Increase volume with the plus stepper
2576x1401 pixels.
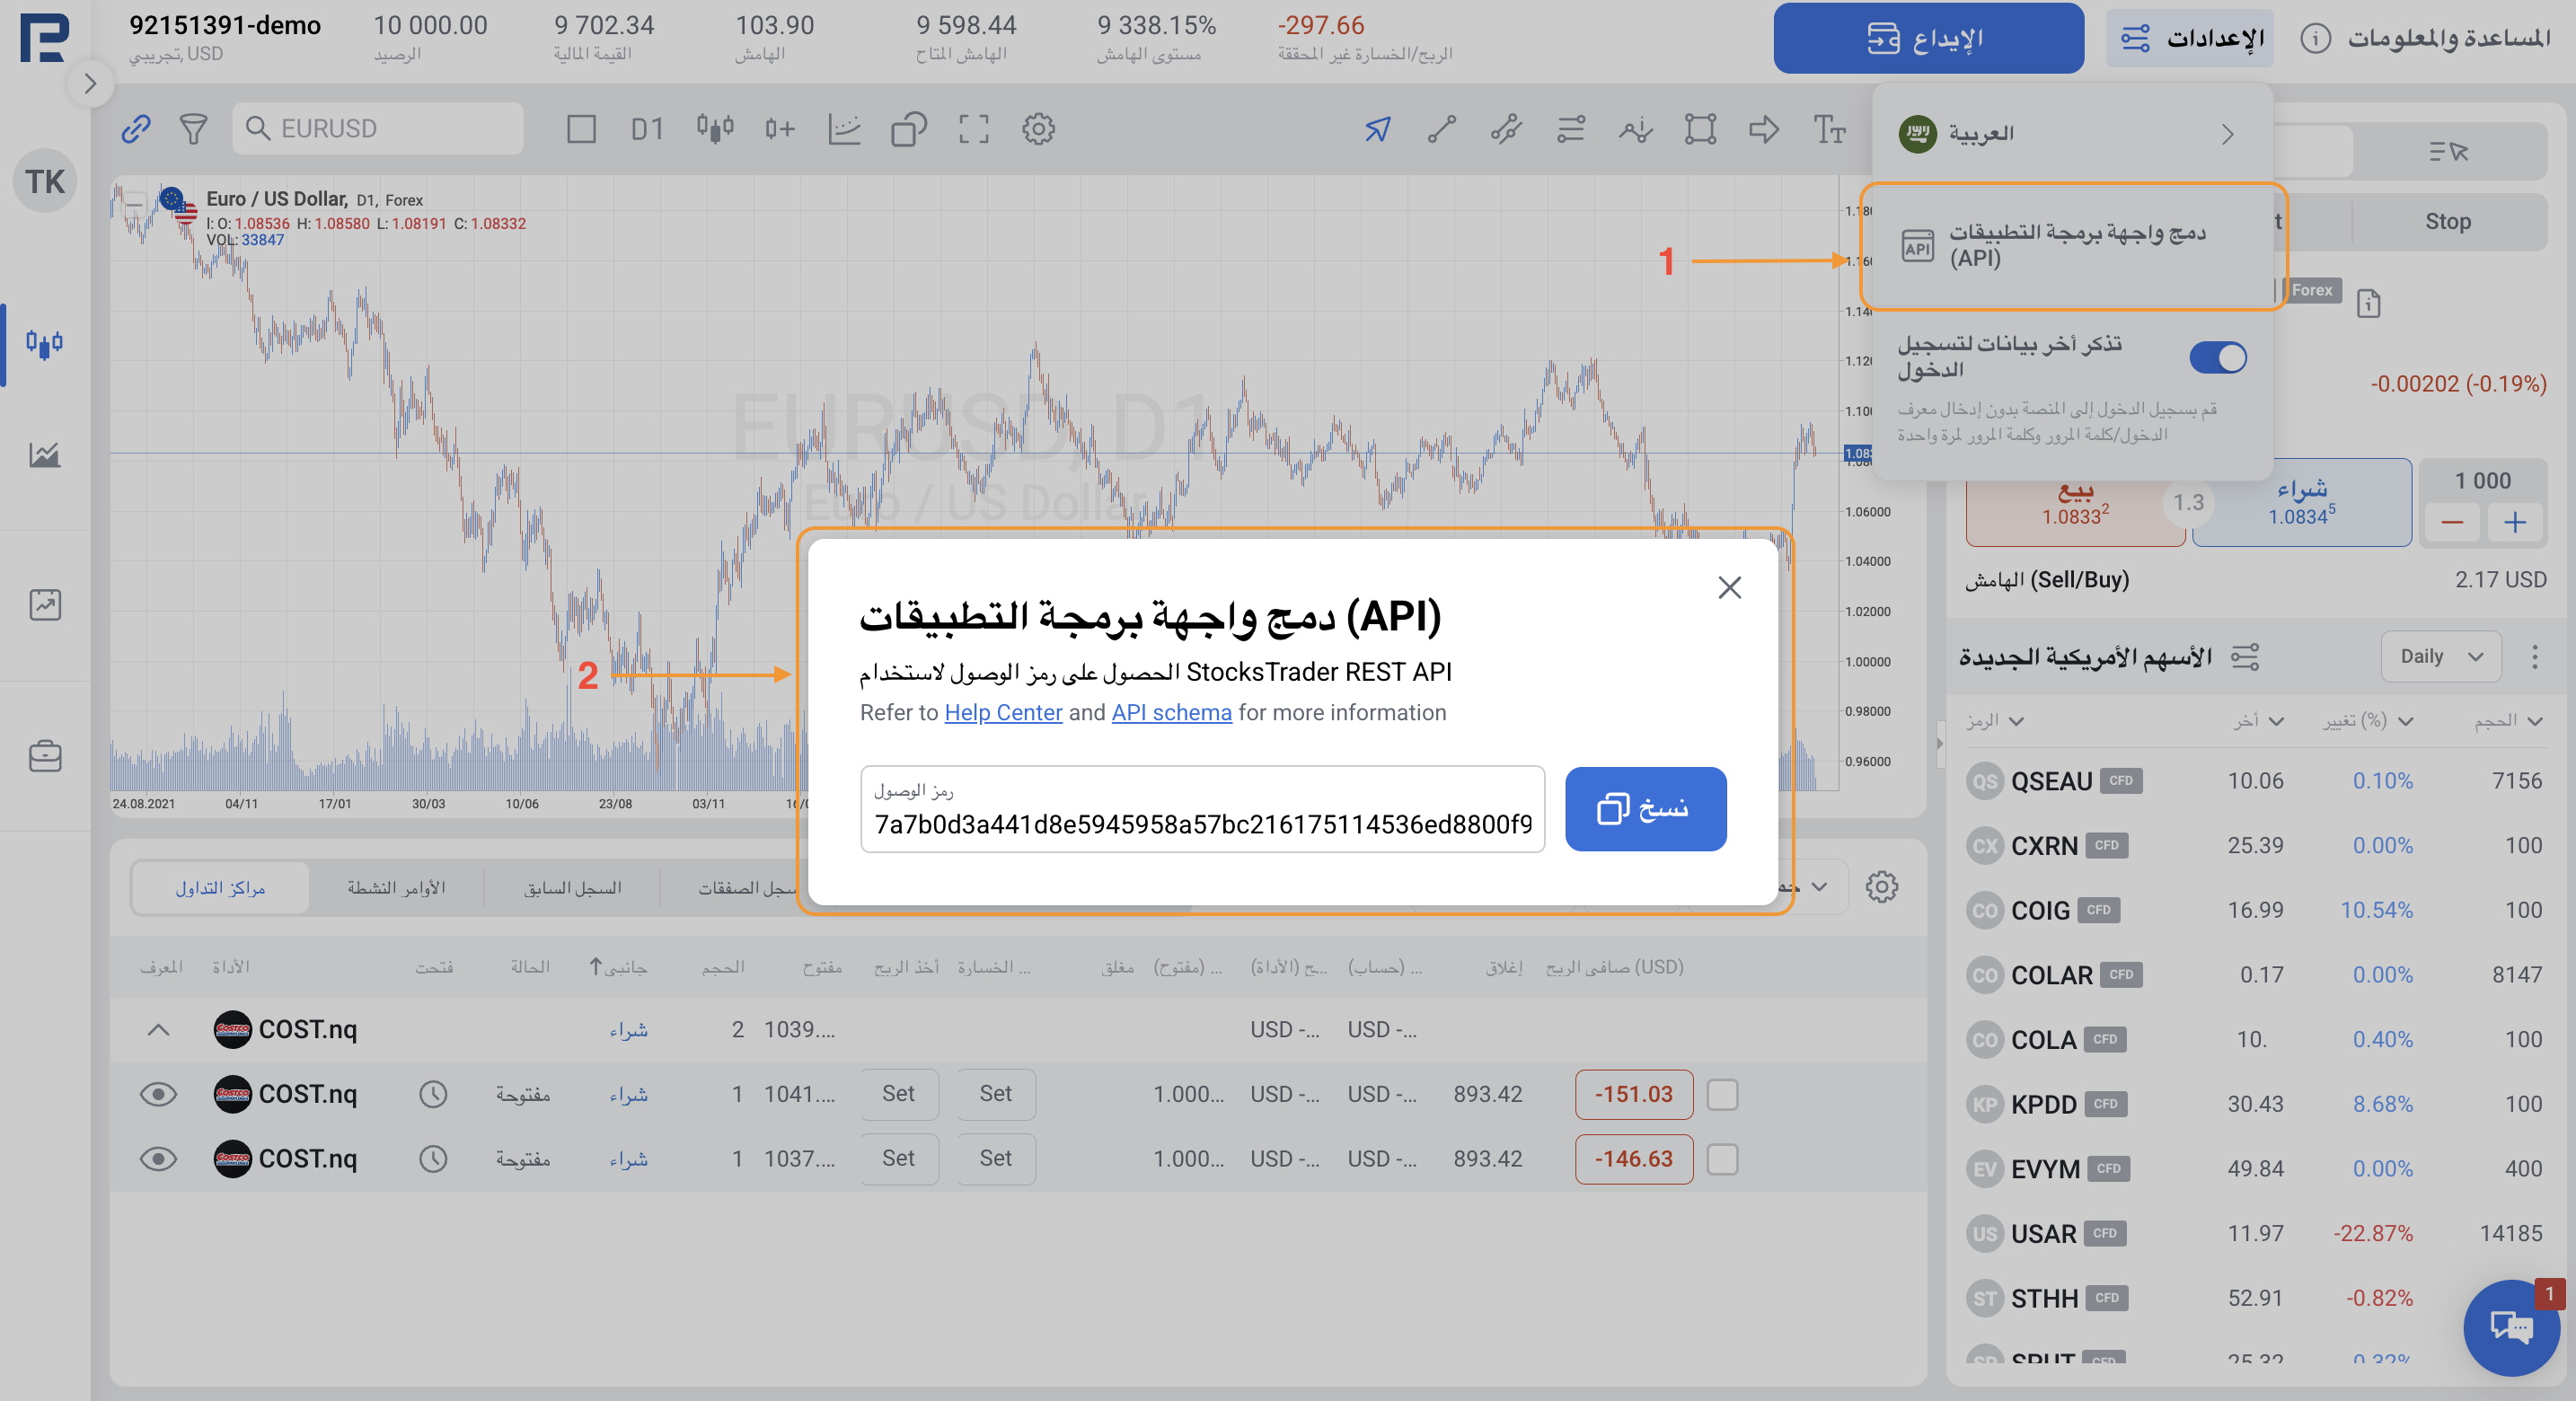2514,522
